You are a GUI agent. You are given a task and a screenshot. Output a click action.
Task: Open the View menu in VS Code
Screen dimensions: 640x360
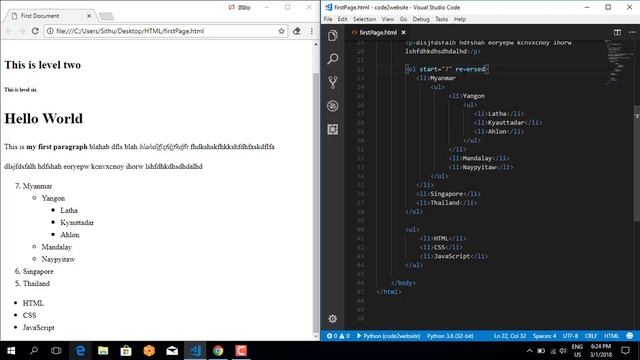388,19
